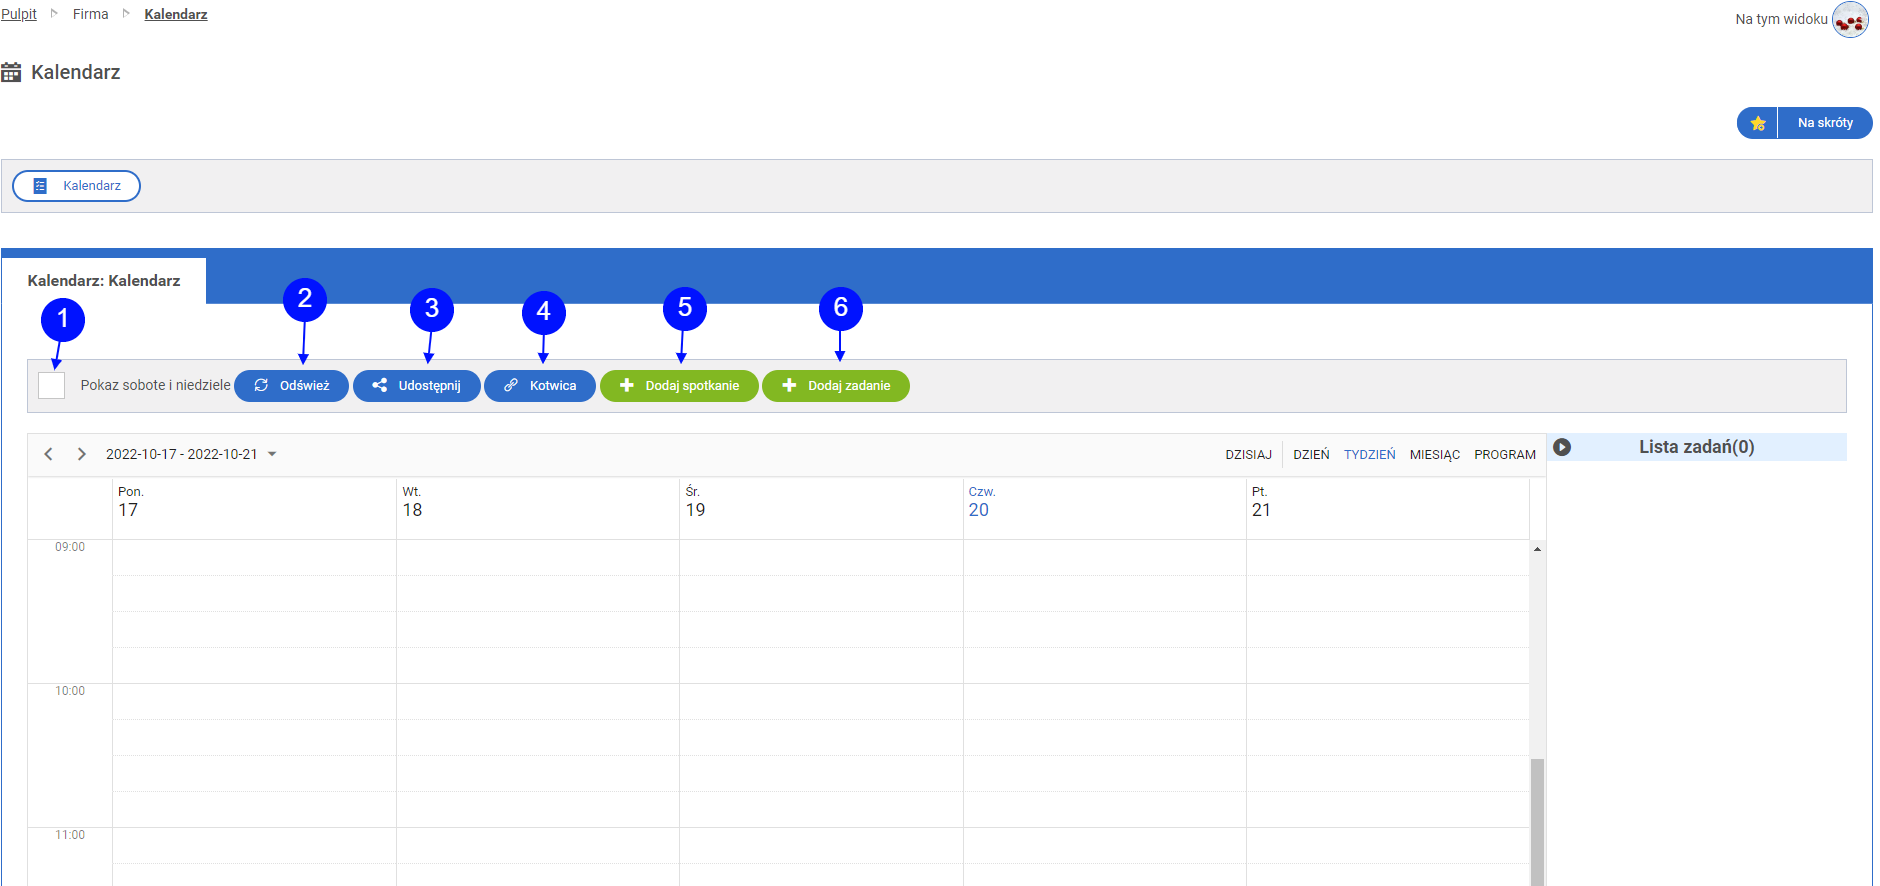1880x886 pixels.
Task: Click the link icon in Kotwica
Action: tap(511, 385)
